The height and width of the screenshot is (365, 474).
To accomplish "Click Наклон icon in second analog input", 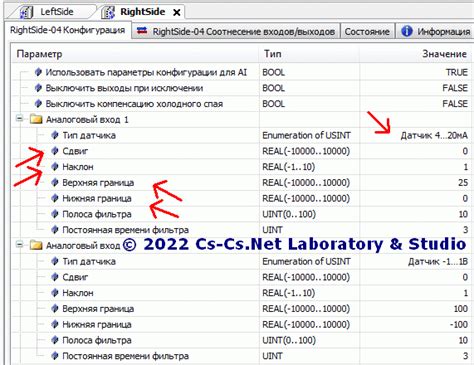I will coord(55,293).
